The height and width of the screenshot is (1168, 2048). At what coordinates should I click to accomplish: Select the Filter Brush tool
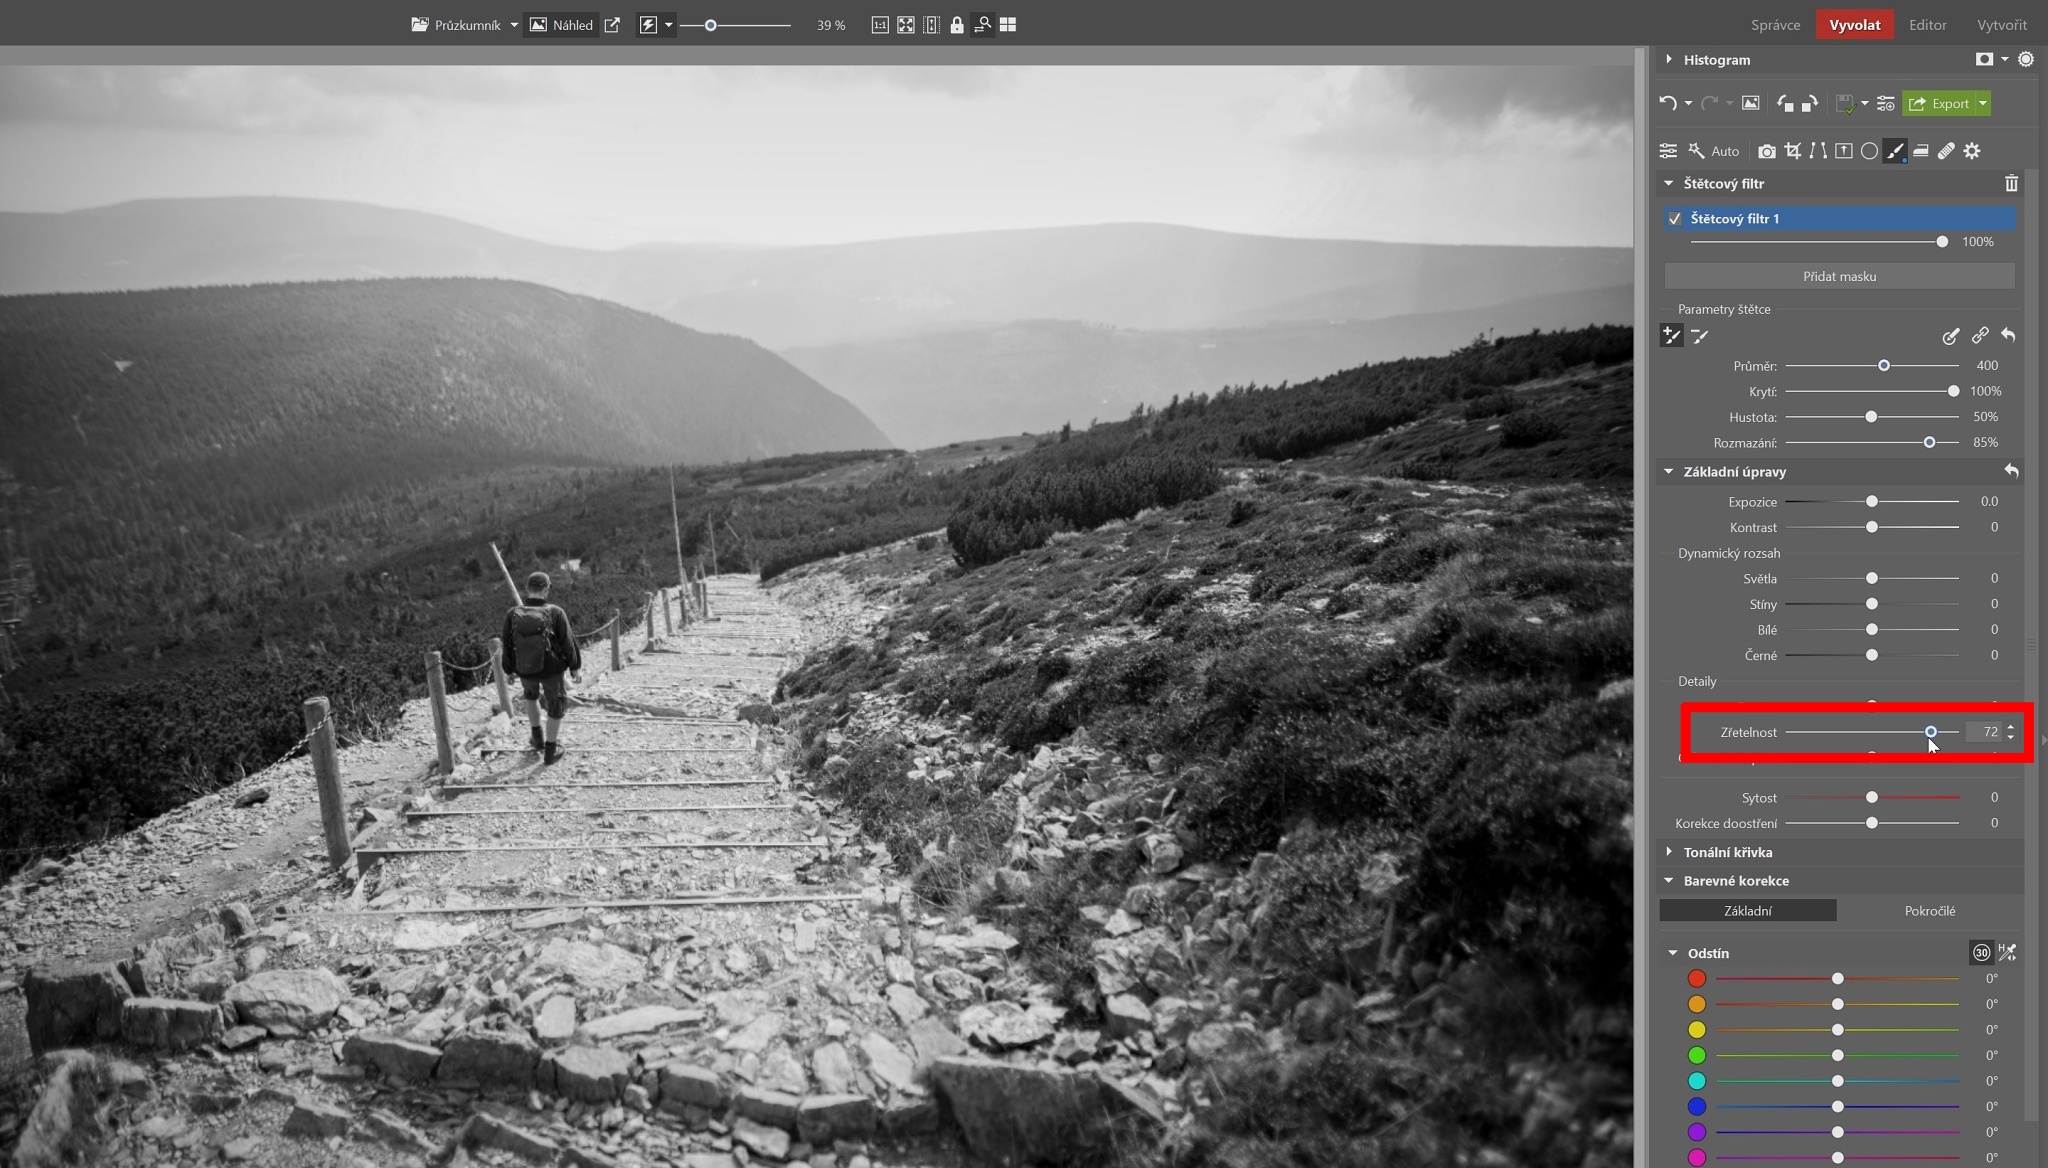1895,151
